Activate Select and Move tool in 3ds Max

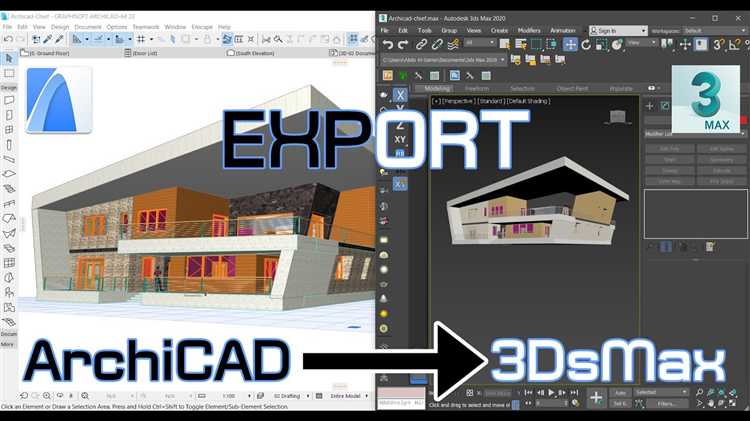point(570,44)
